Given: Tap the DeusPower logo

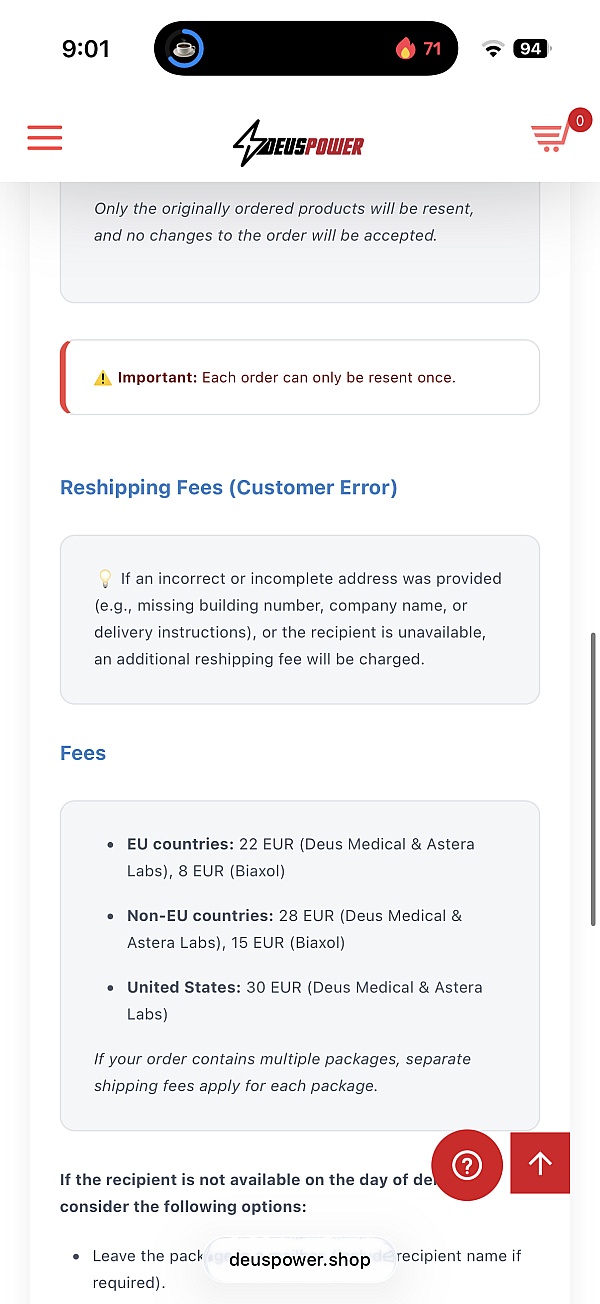Looking at the screenshot, I should (x=299, y=144).
